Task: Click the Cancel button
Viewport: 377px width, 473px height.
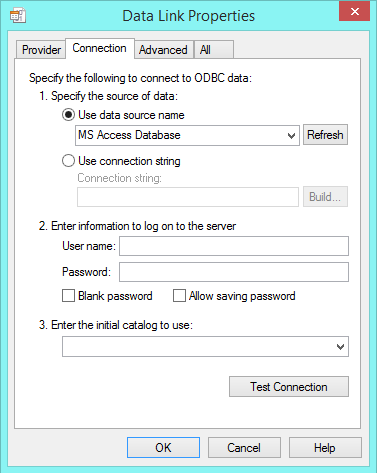Action: pos(244,448)
